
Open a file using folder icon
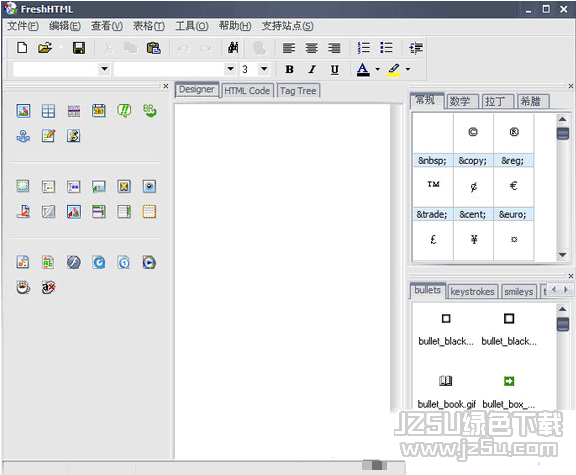(45, 48)
